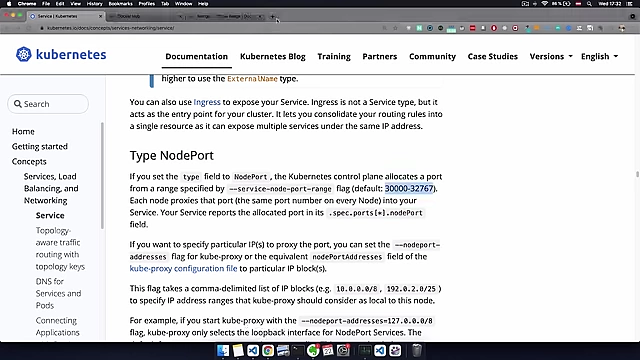640x360 pixels.
Task: Open the Apple menu
Action: point(9,4)
